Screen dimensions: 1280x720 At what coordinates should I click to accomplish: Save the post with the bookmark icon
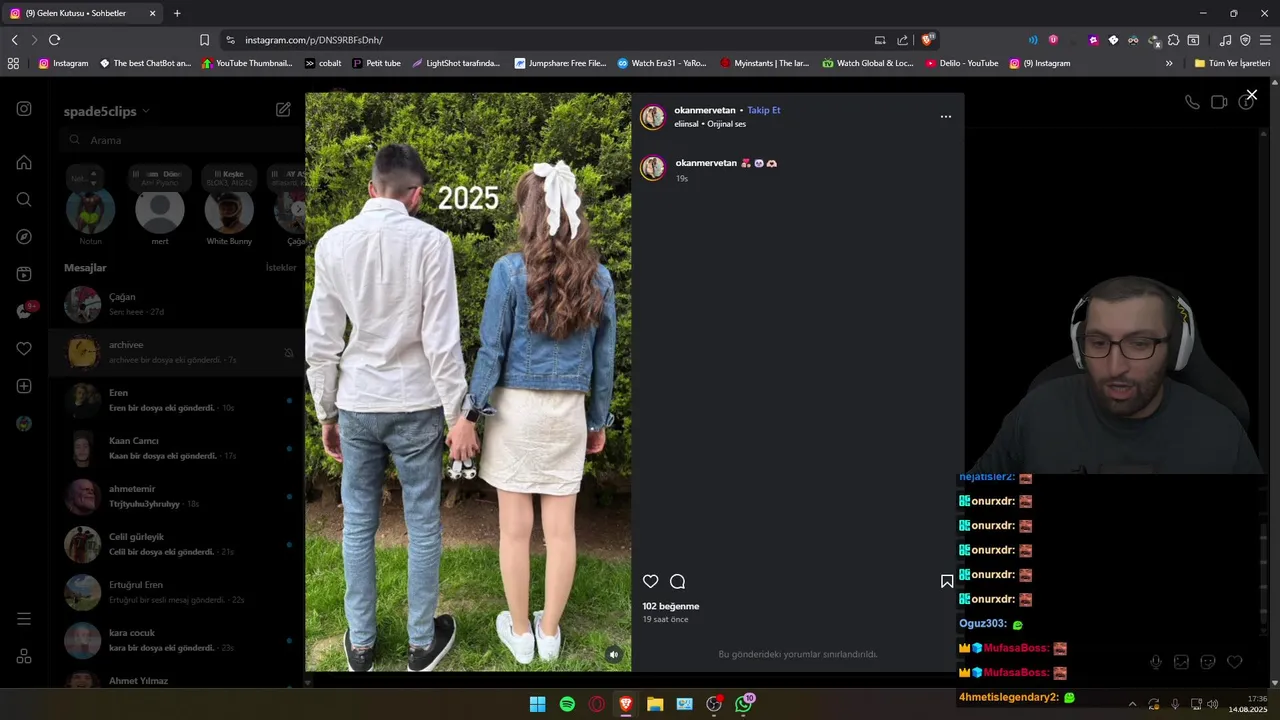pyautogui.click(x=947, y=581)
